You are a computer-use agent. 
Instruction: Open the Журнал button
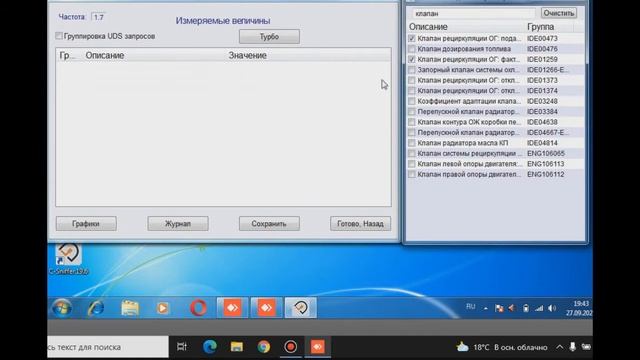[178, 223]
